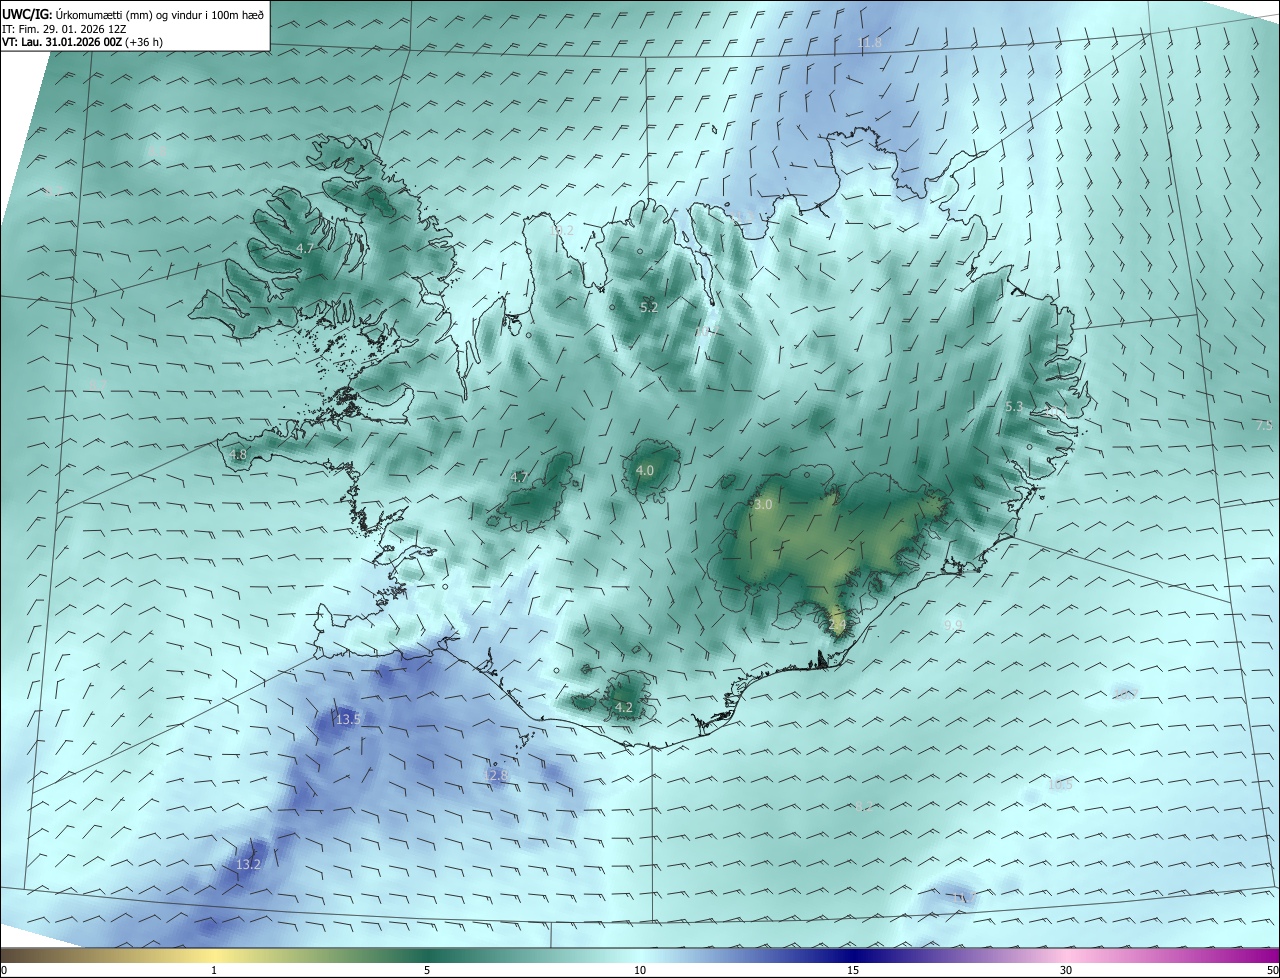Click the 5.2 value in north Iceland
Viewport: 1280px width, 978px height.
tap(649, 307)
